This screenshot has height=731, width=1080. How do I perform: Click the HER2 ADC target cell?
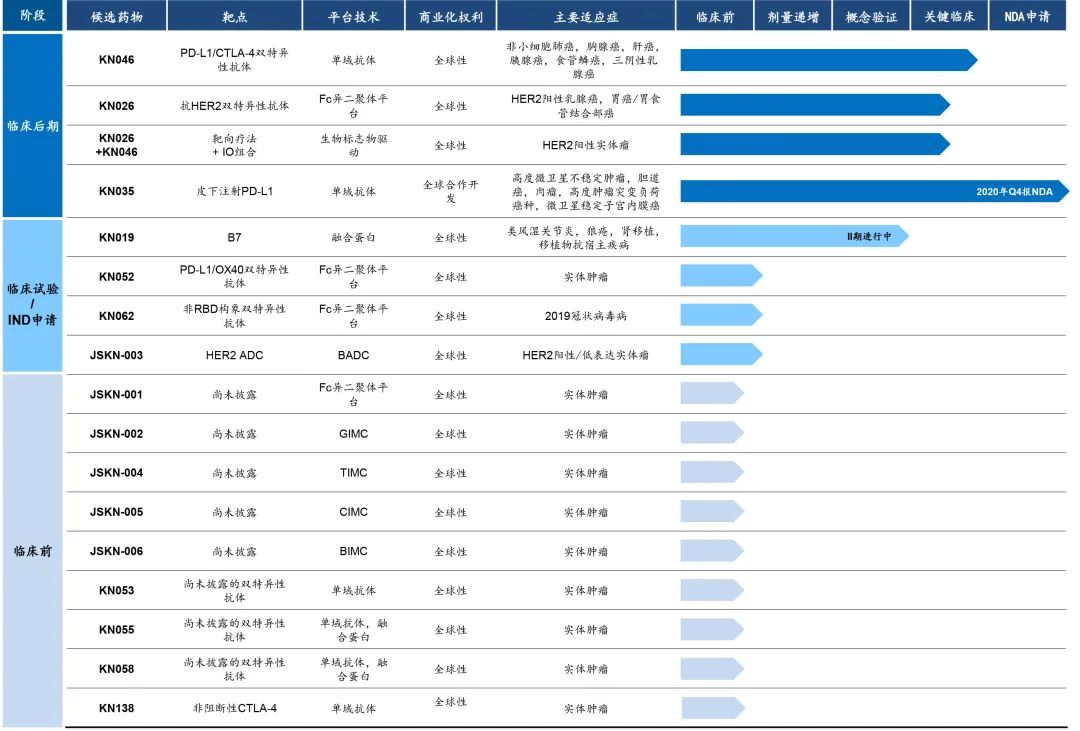coord(234,355)
